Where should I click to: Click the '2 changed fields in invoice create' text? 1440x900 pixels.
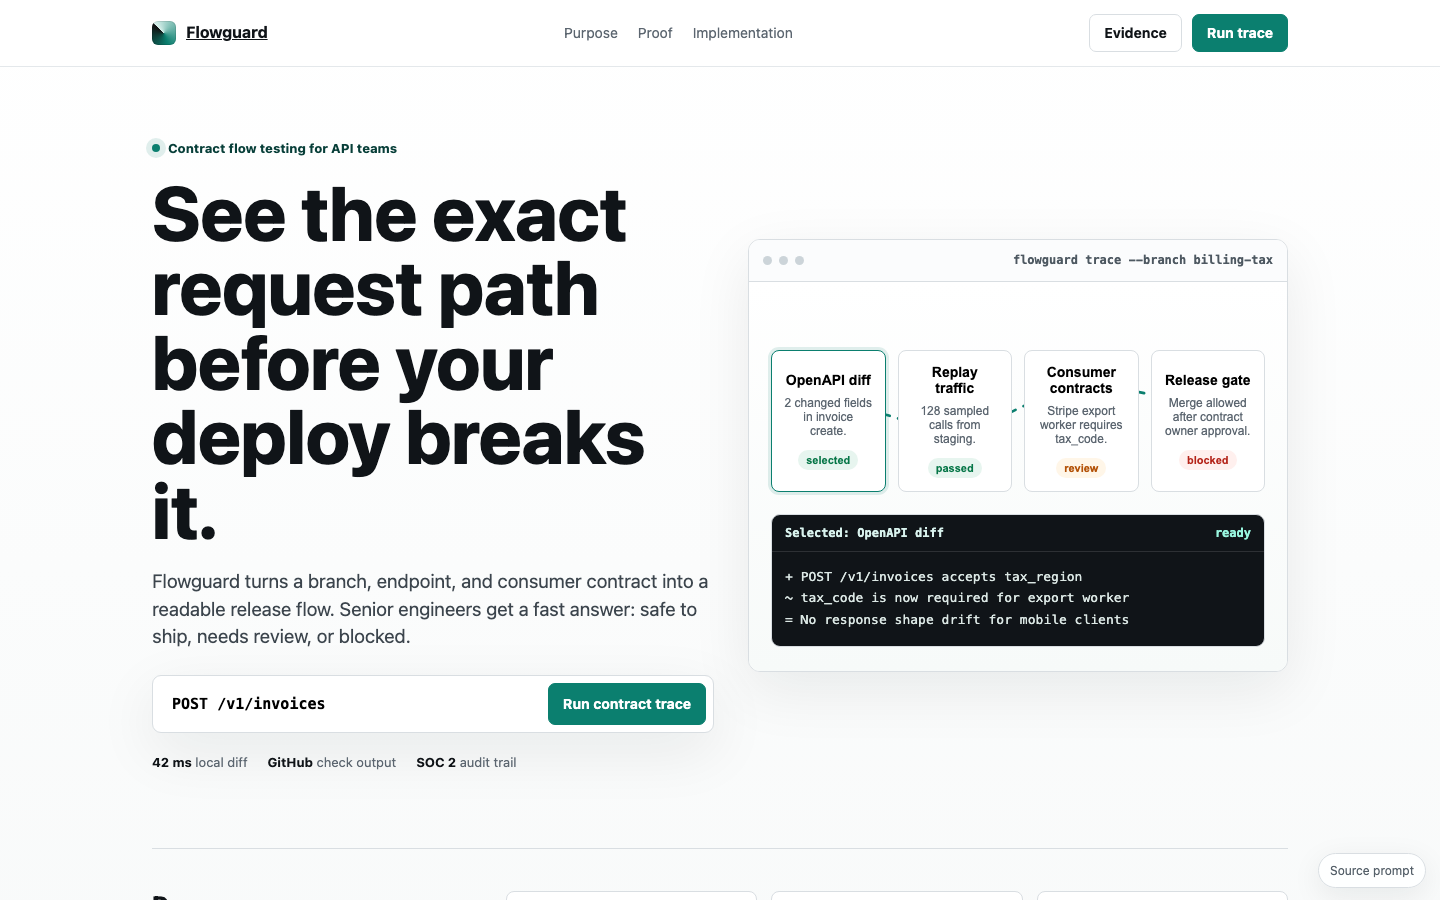tap(828, 417)
